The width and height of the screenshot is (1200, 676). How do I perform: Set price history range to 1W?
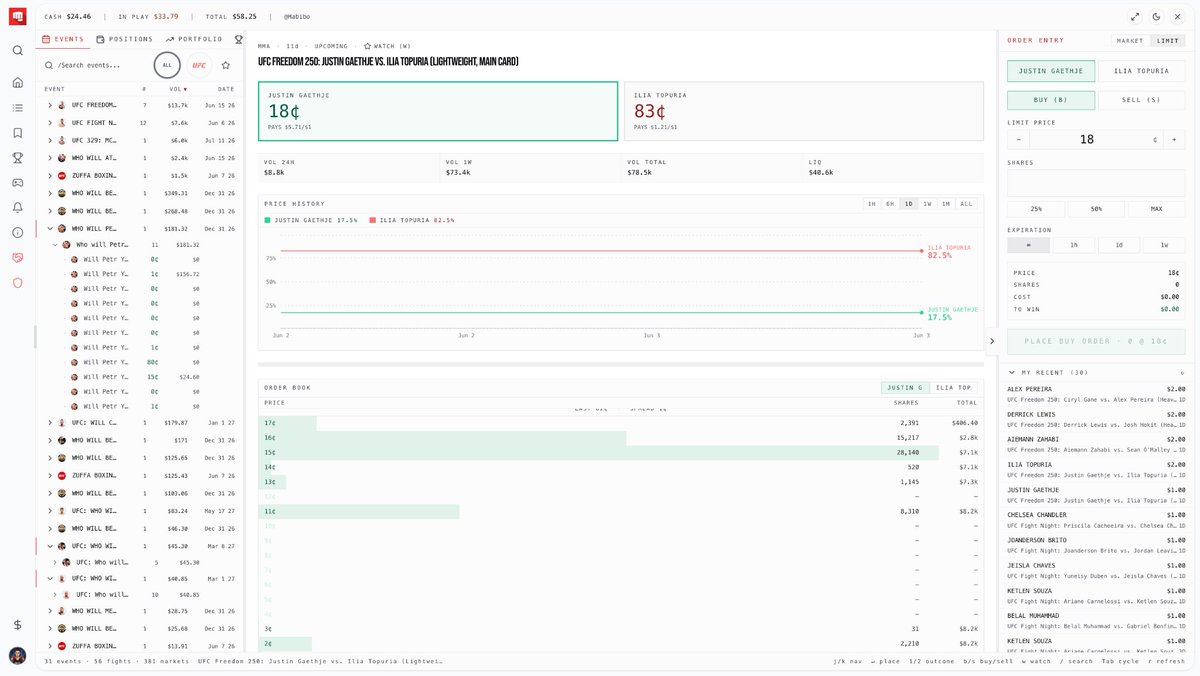pyautogui.click(x=927, y=204)
